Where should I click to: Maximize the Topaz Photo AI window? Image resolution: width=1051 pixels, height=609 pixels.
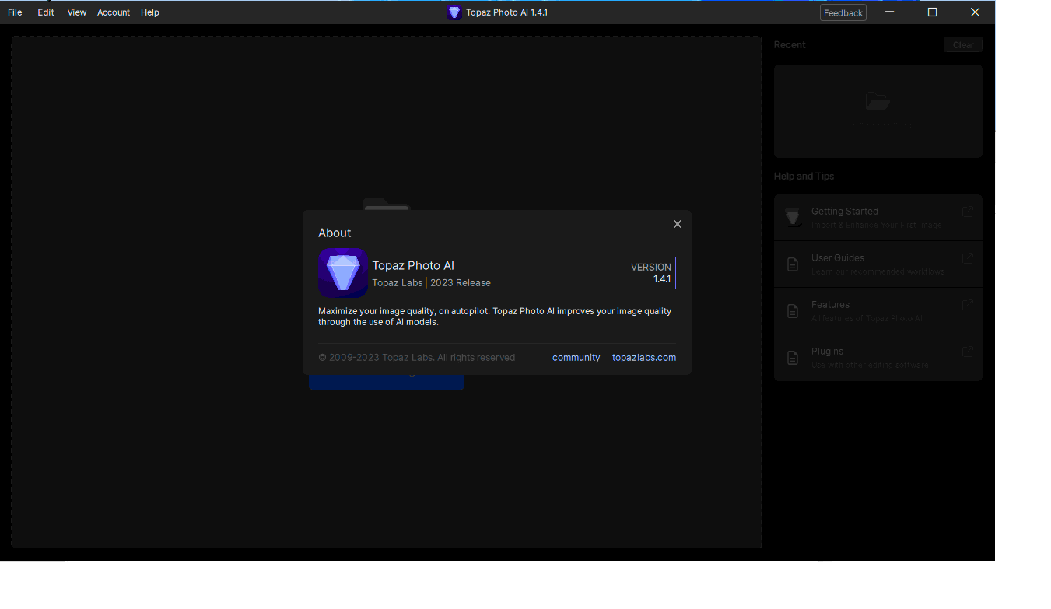click(x=932, y=12)
